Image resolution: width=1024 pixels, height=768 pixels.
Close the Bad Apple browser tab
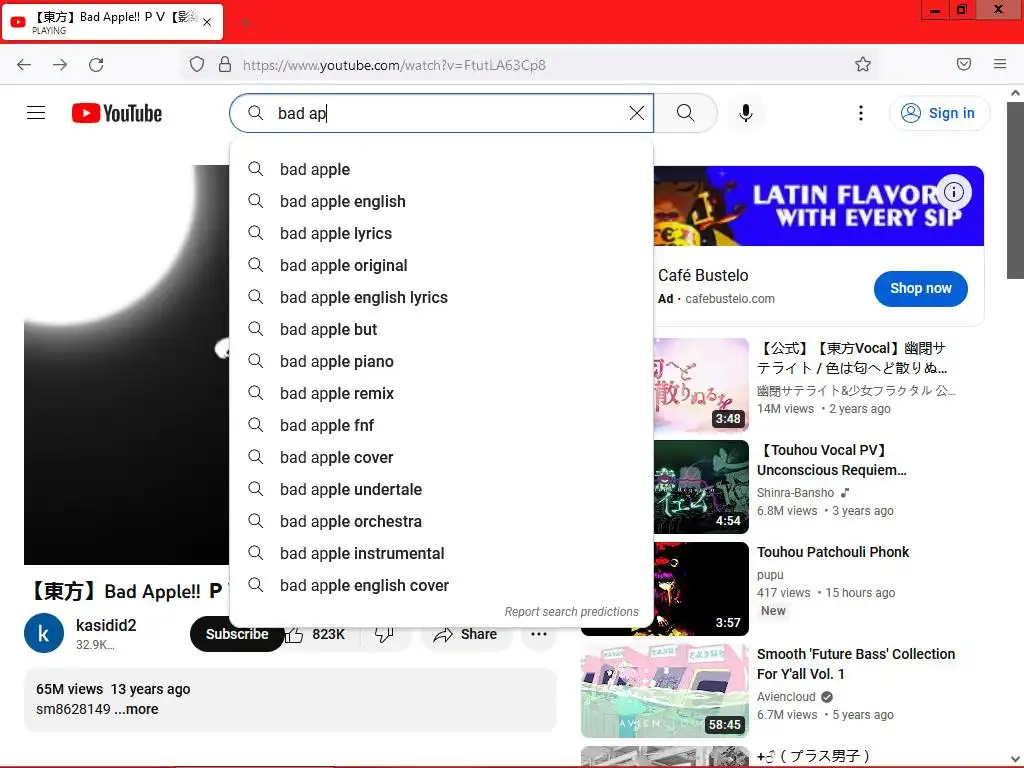207,22
